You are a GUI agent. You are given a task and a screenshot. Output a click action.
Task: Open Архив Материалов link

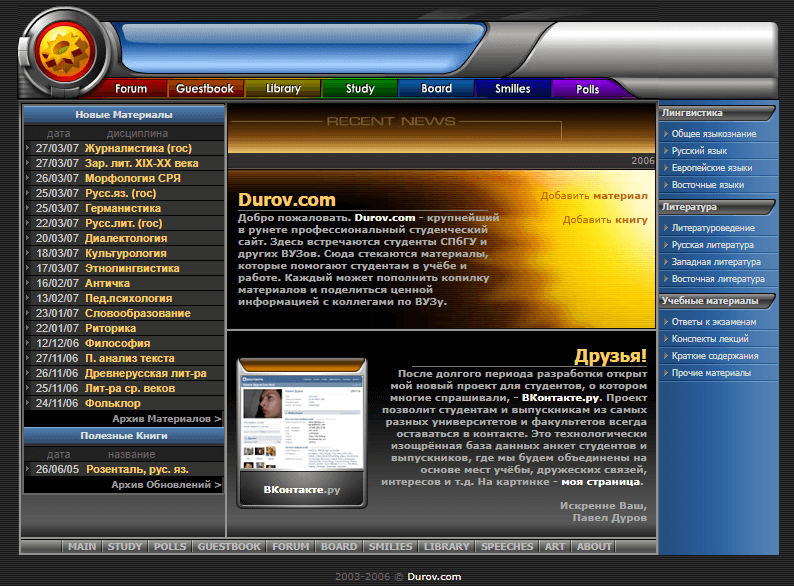(166, 419)
